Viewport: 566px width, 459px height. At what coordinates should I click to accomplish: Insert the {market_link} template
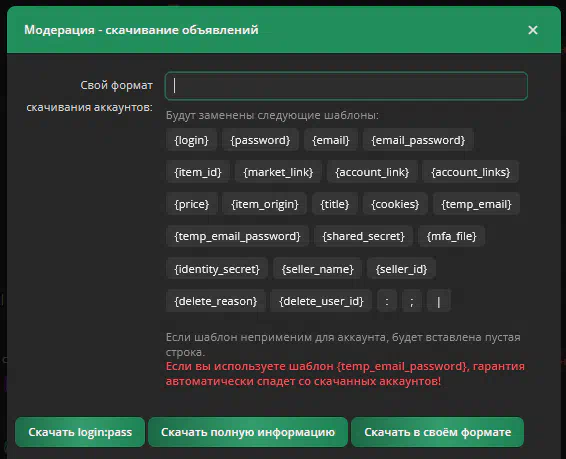(278, 172)
